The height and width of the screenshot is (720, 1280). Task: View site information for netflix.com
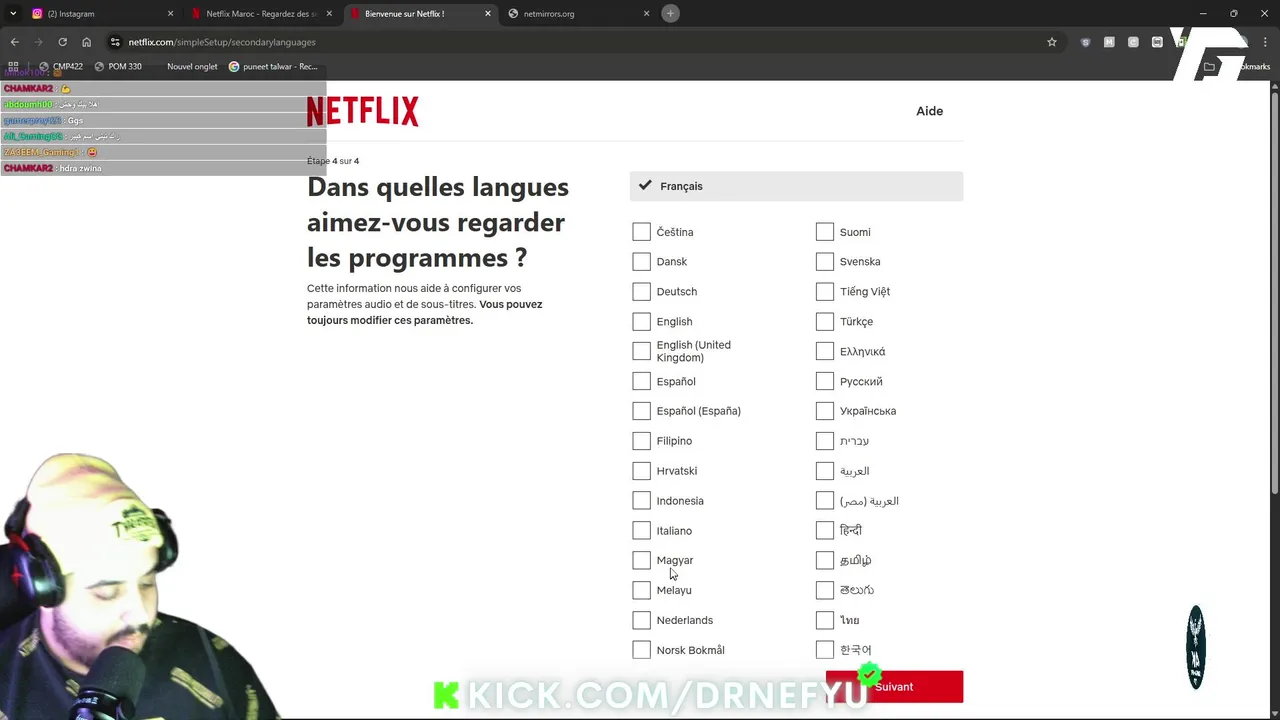pyautogui.click(x=115, y=42)
